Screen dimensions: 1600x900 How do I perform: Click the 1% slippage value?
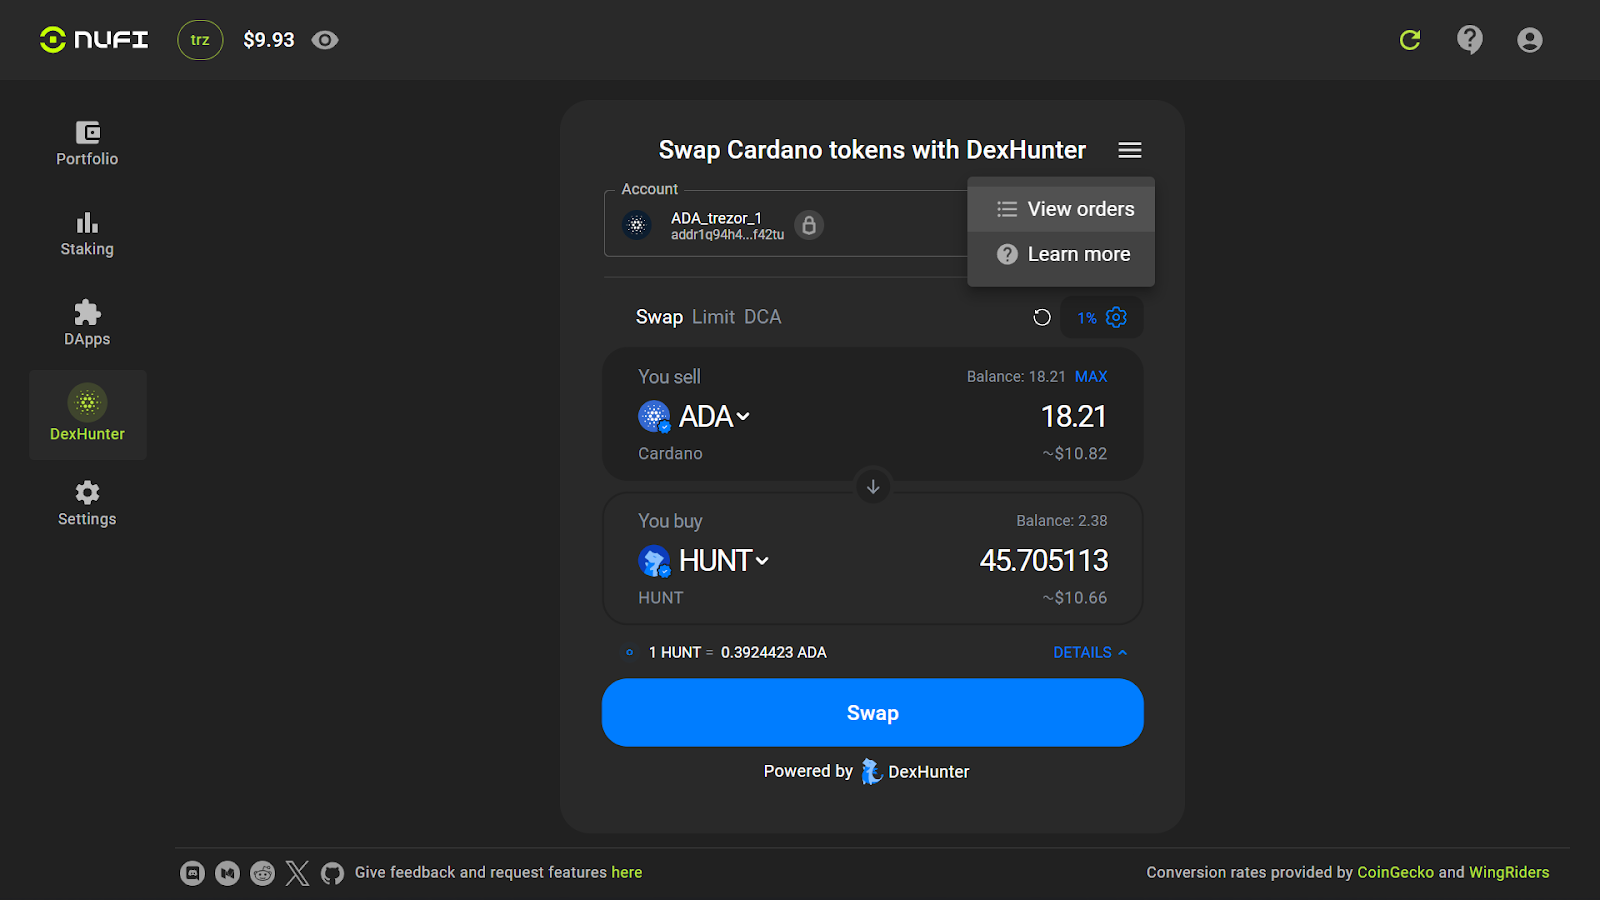point(1087,318)
